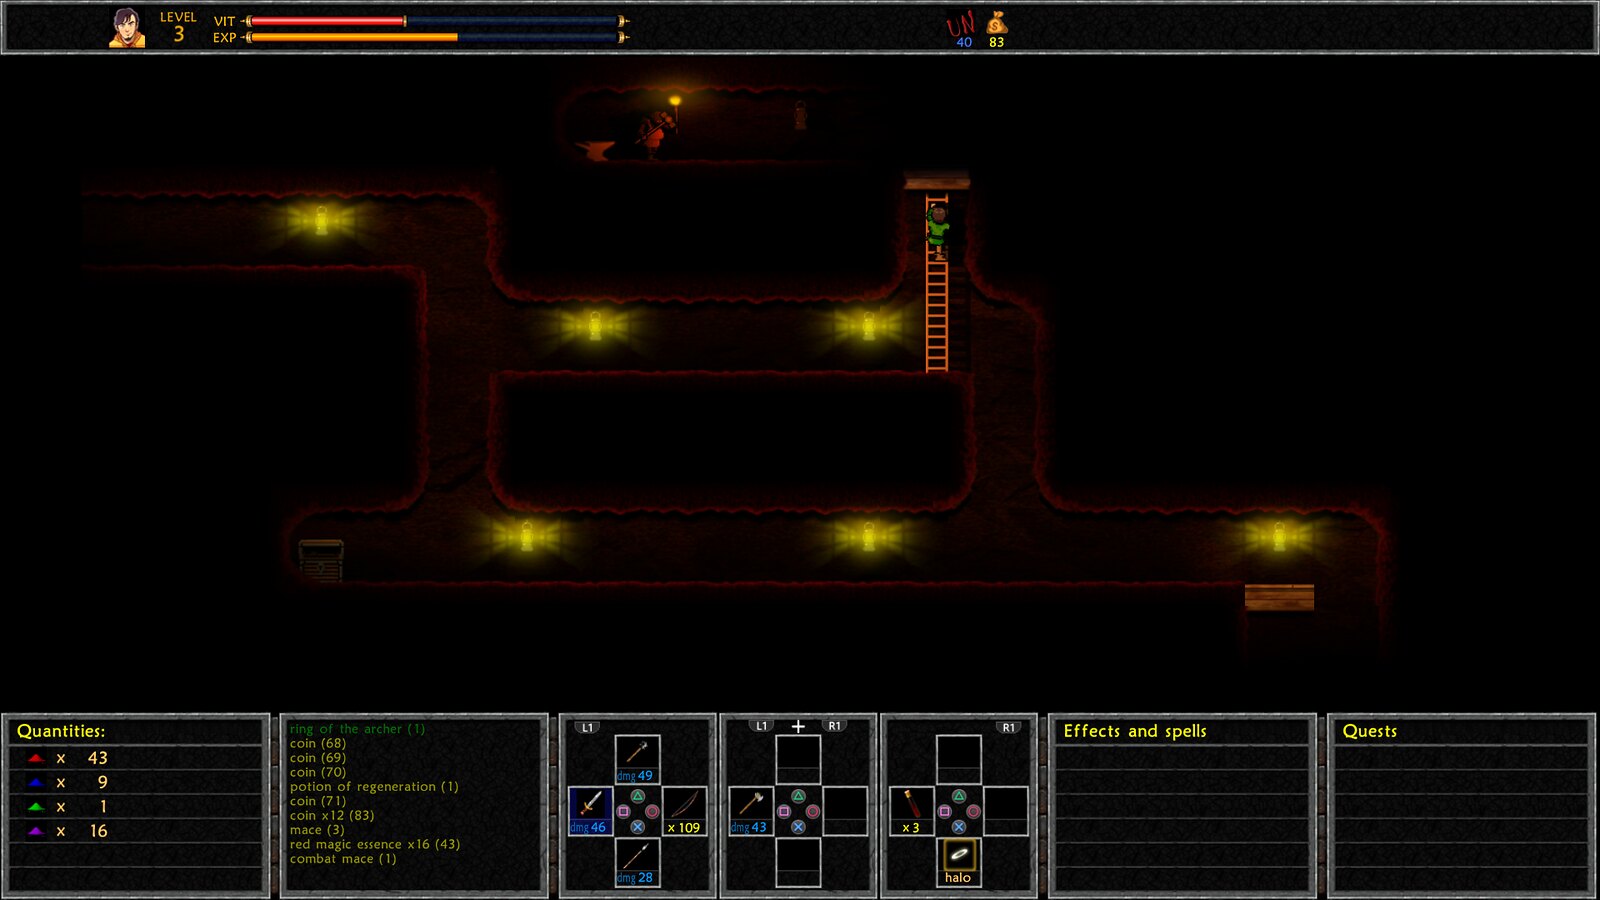Click the blue number 40 under UN
The image size is (1600, 900).
pyautogui.click(x=964, y=42)
